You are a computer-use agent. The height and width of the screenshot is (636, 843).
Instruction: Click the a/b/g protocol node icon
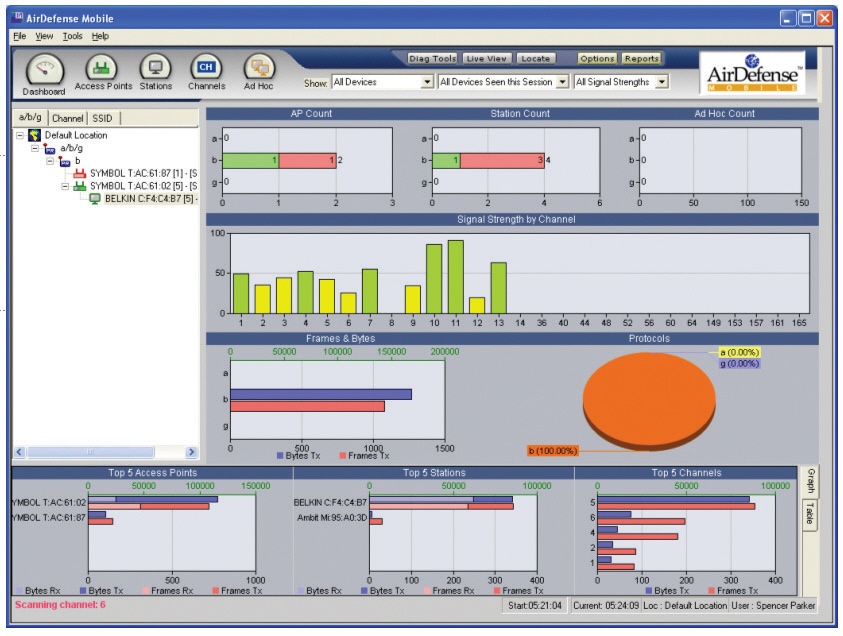(x=49, y=148)
